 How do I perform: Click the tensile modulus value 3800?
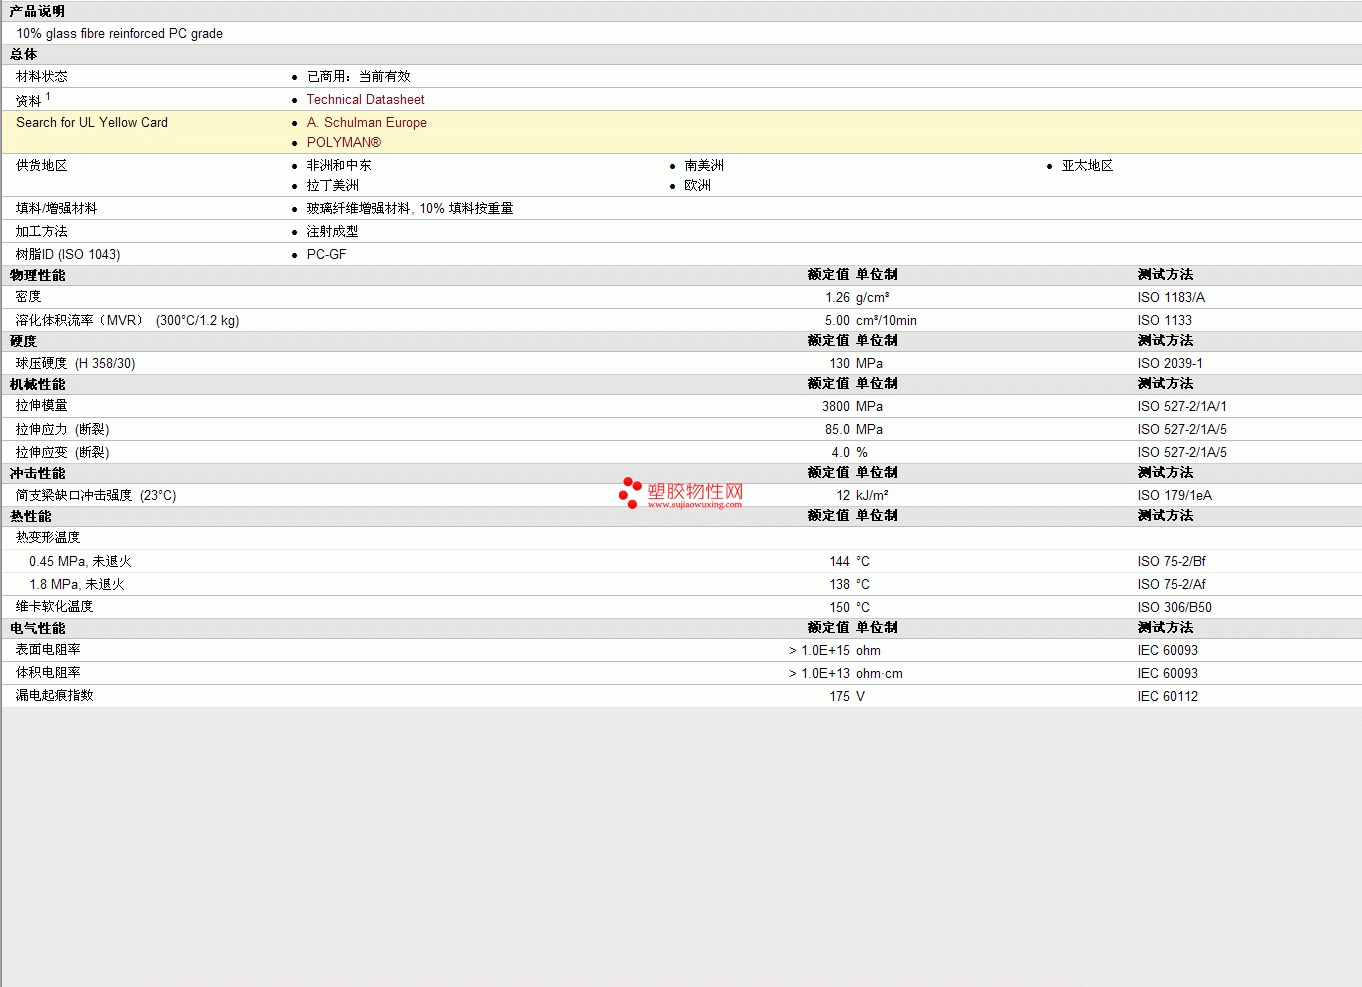[x=836, y=407]
